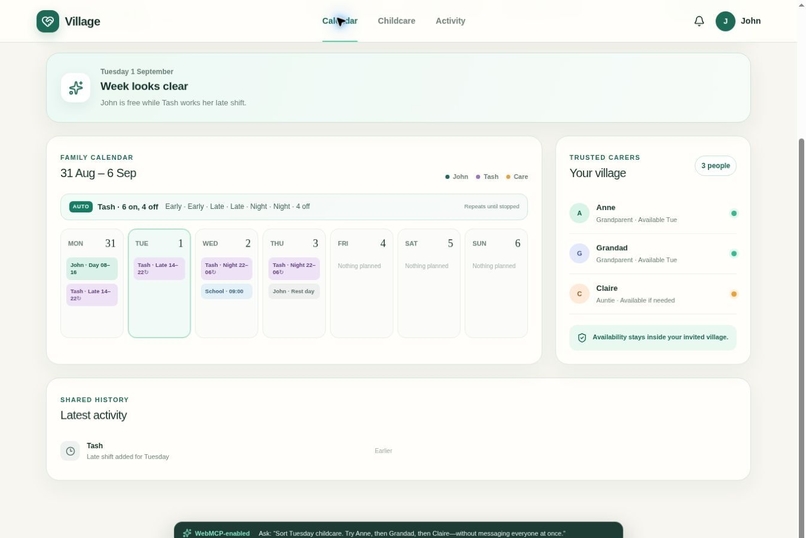The height and width of the screenshot is (538, 806).
Task: Select the Saturday 5 day card
Action: click(x=429, y=283)
